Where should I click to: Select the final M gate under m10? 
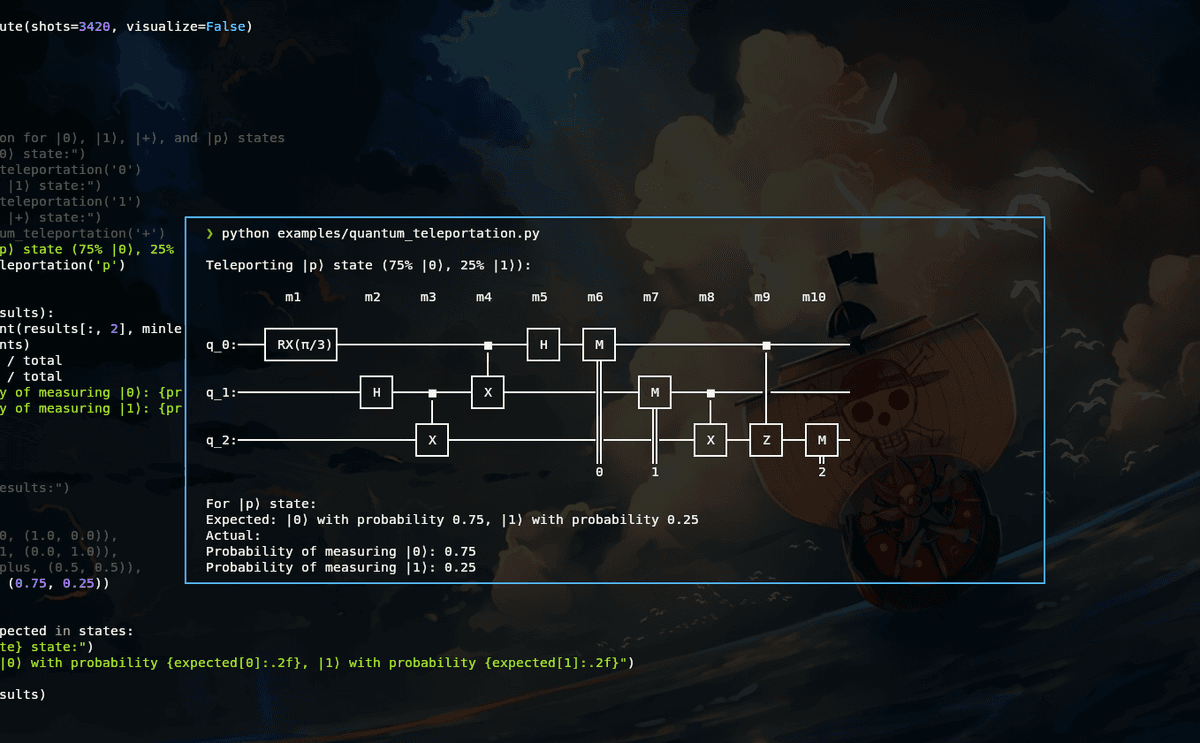tap(822, 440)
